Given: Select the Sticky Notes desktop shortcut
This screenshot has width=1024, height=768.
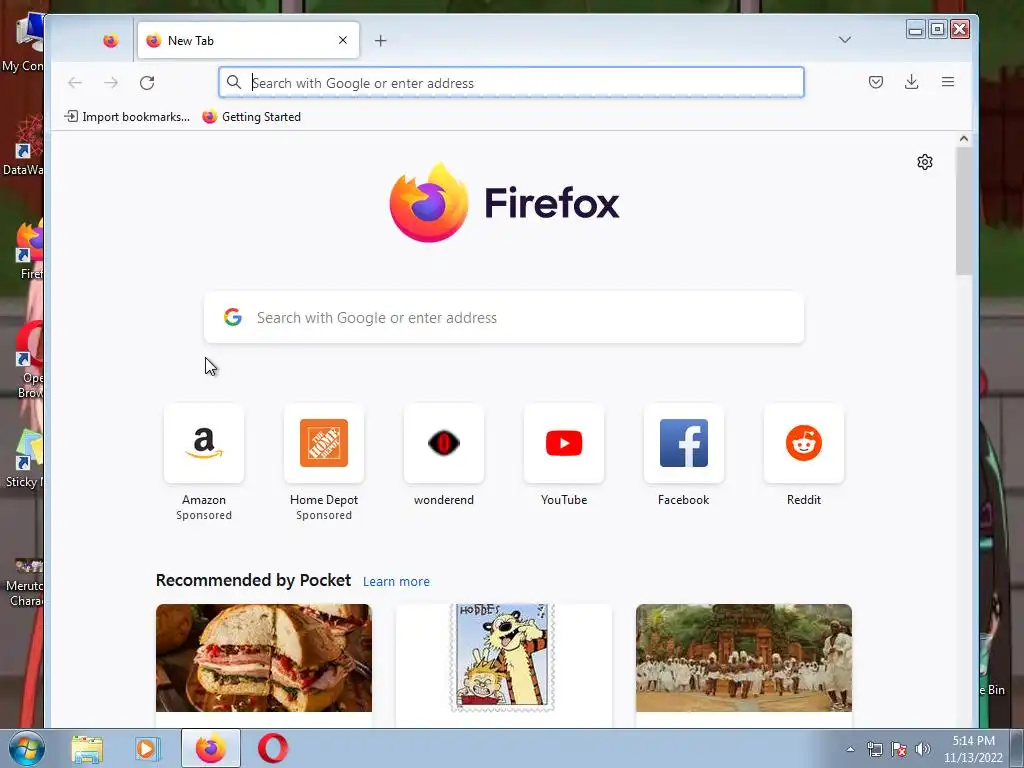Looking at the screenshot, I should (25, 458).
